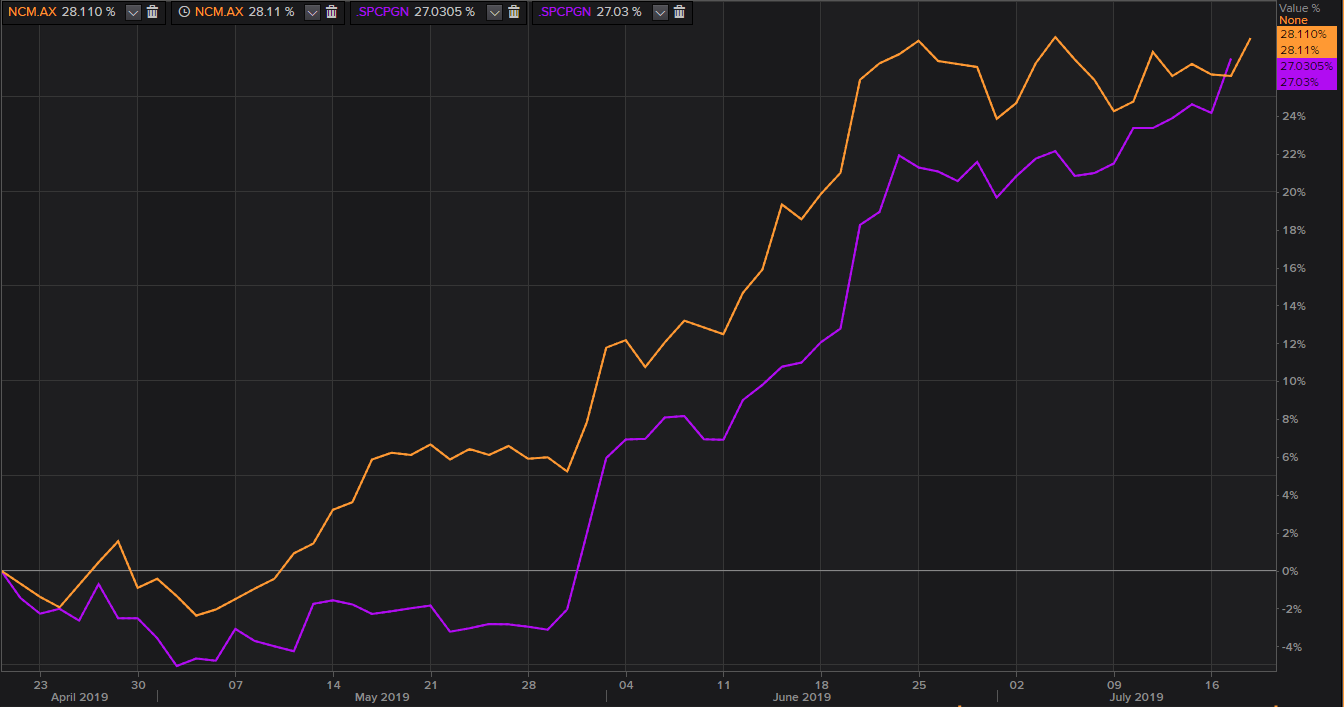
Task: Click the 20% y-axis label
Action: tap(1293, 192)
